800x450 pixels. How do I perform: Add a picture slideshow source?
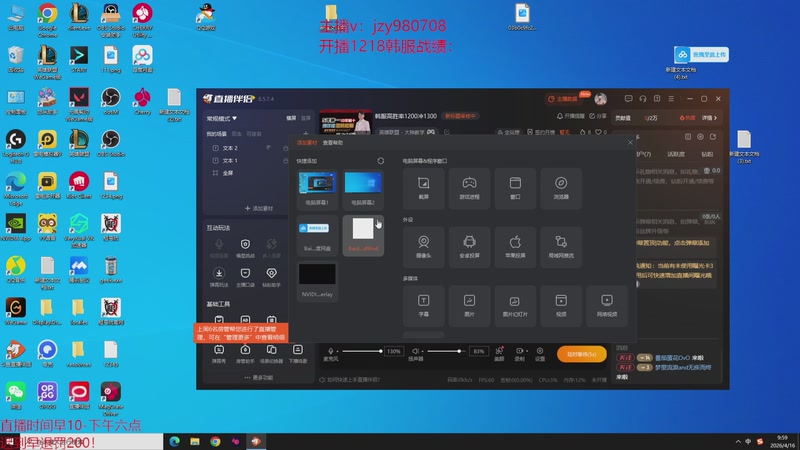pyautogui.click(x=515, y=306)
